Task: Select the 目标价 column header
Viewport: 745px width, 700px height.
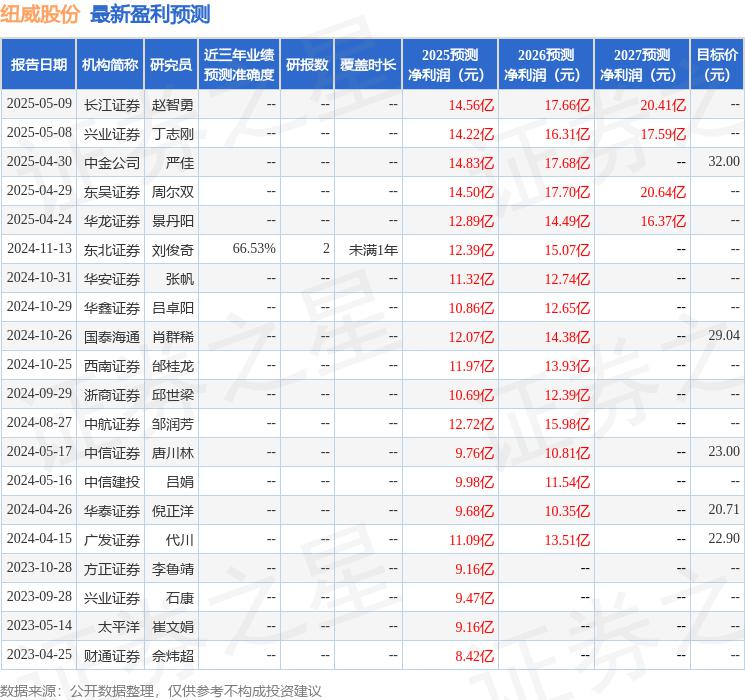Action: click(717, 64)
